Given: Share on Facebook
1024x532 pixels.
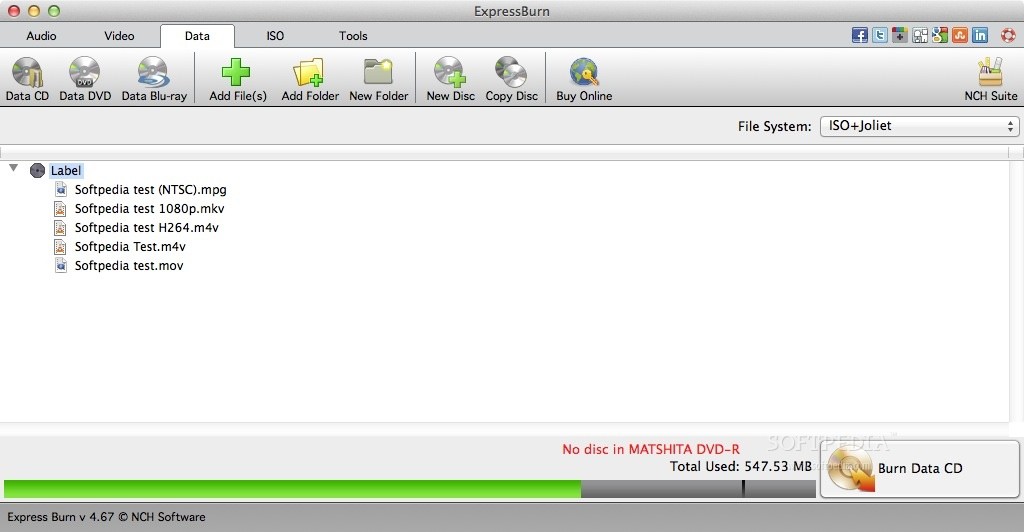Looking at the screenshot, I should pos(859,35).
